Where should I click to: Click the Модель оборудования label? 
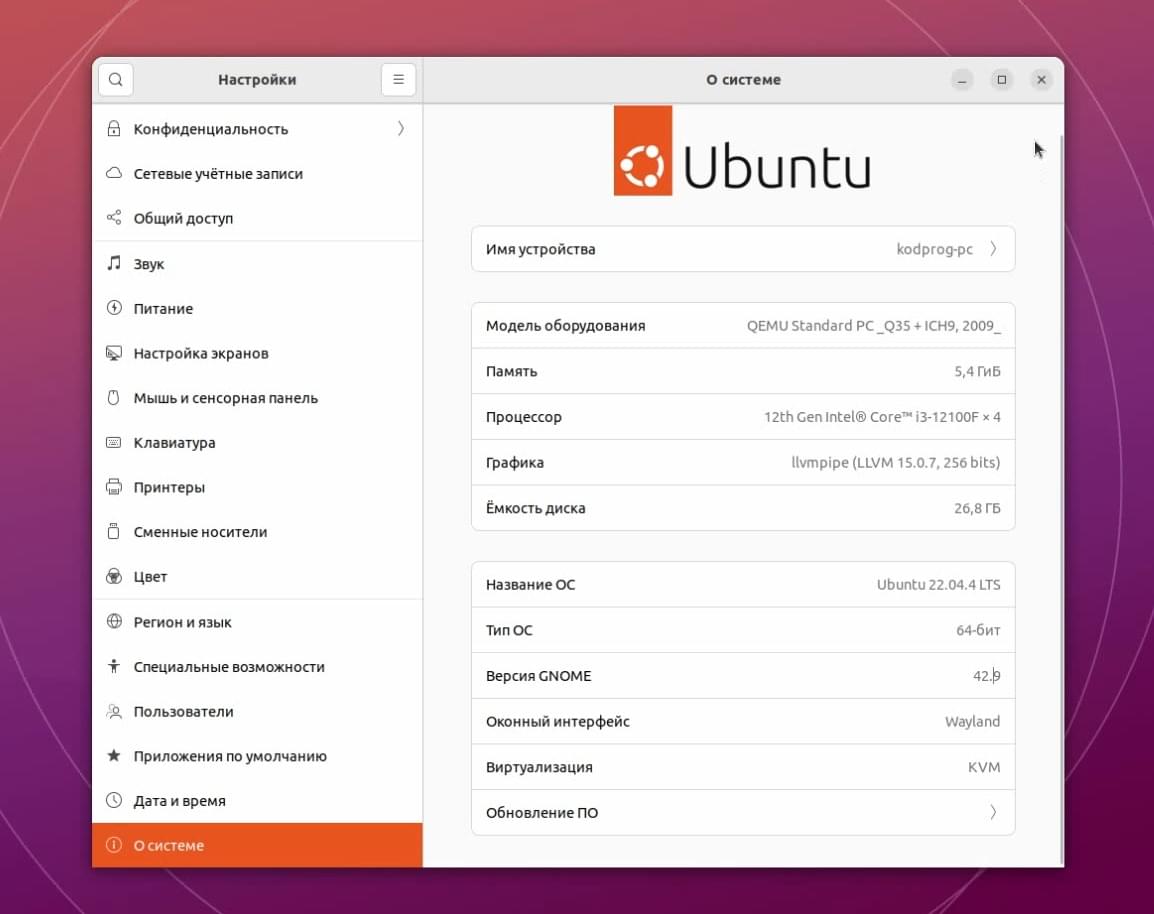click(x=565, y=326)
